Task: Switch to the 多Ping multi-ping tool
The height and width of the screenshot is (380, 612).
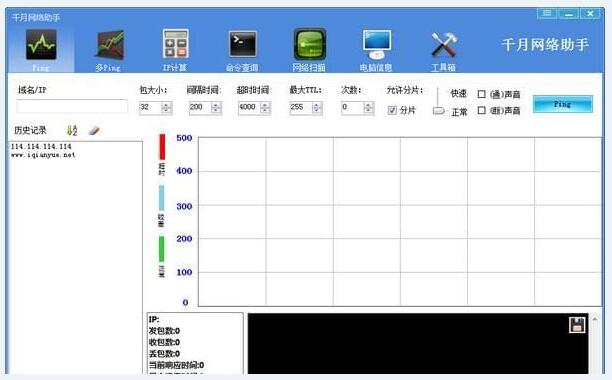Action: coord(109,45)
